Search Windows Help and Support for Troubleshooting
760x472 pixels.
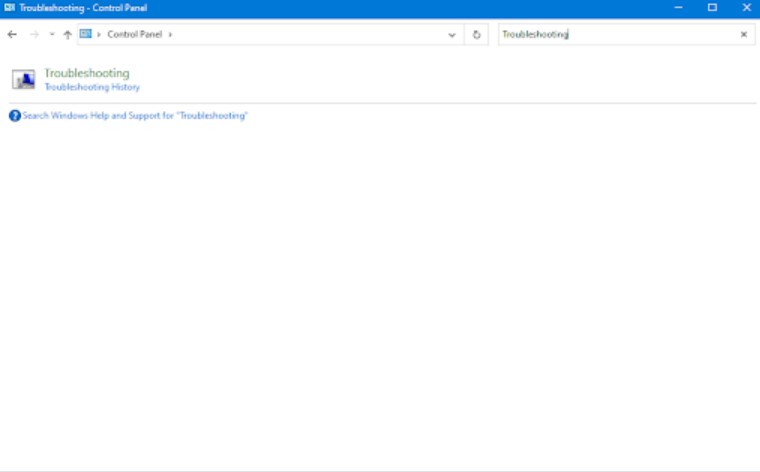(135, 116)
